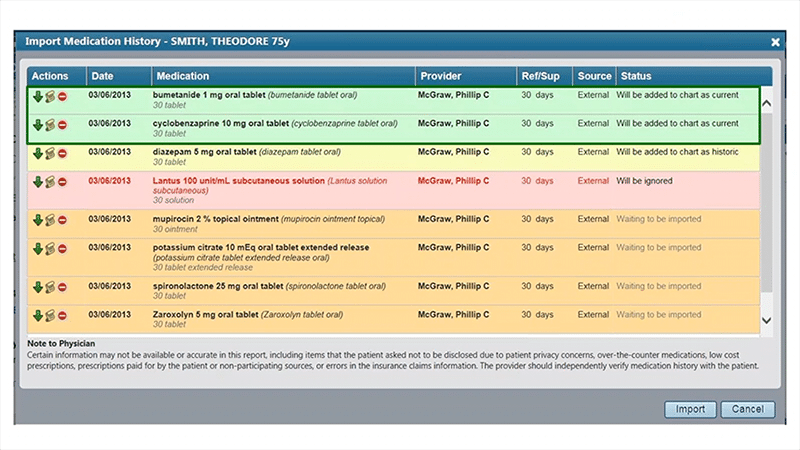Click green import arrow for potassium citrate row

pos(38,249)
